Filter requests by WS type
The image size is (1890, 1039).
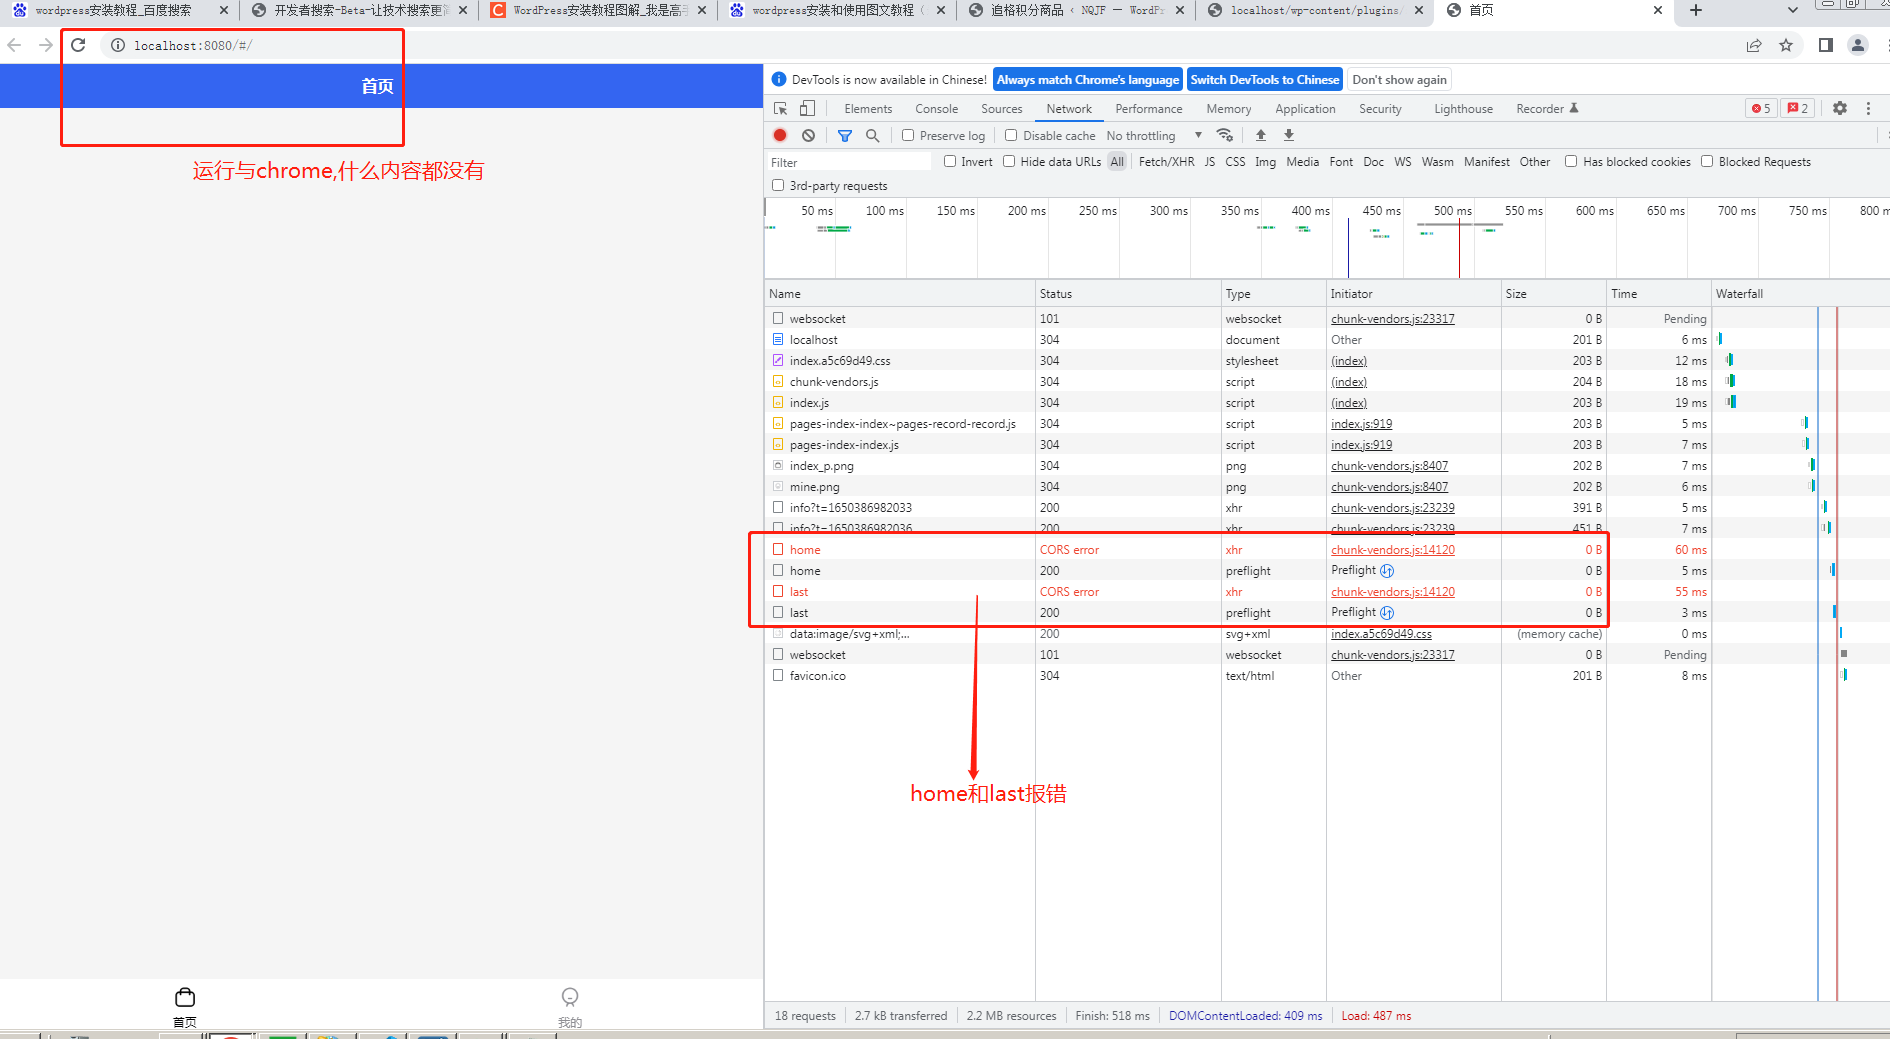(x=1402, y=161)
